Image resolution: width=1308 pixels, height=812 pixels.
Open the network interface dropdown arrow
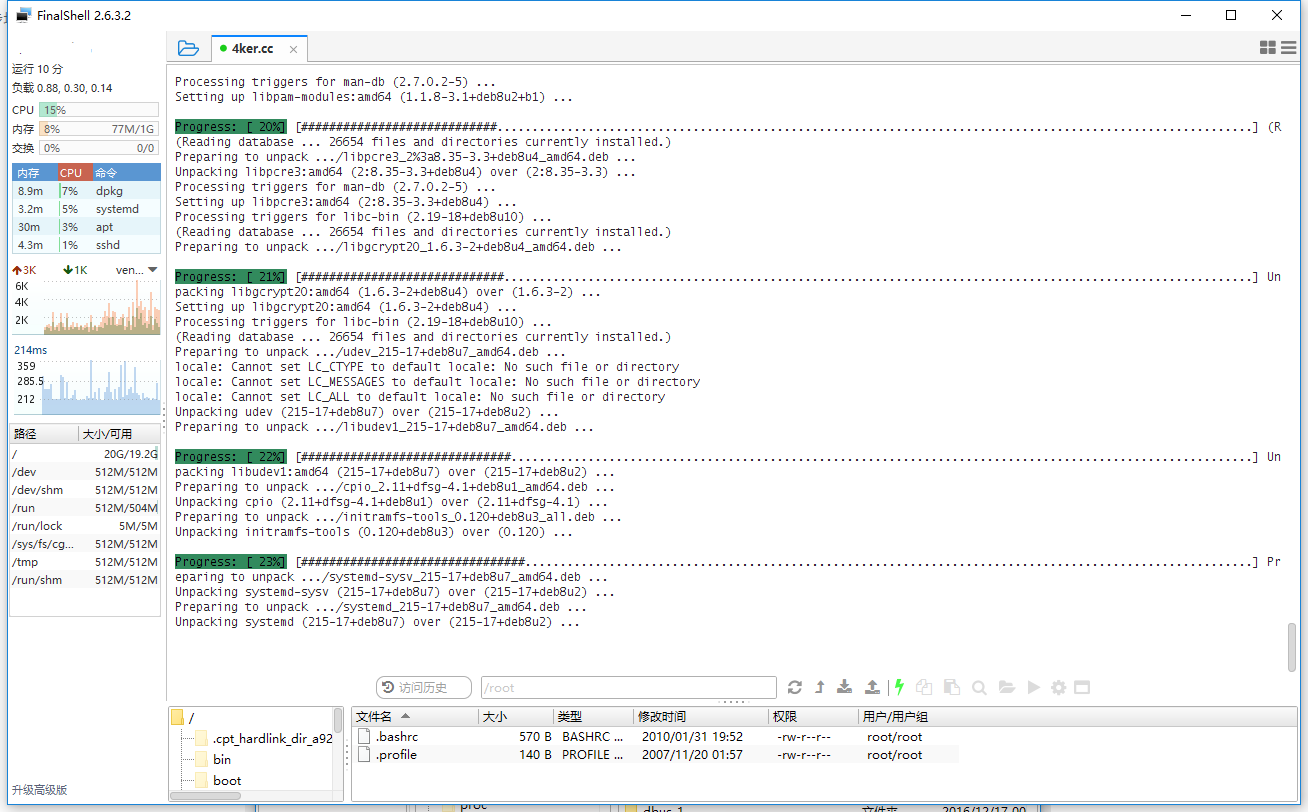pyautogui.click(x=152, y=270)
